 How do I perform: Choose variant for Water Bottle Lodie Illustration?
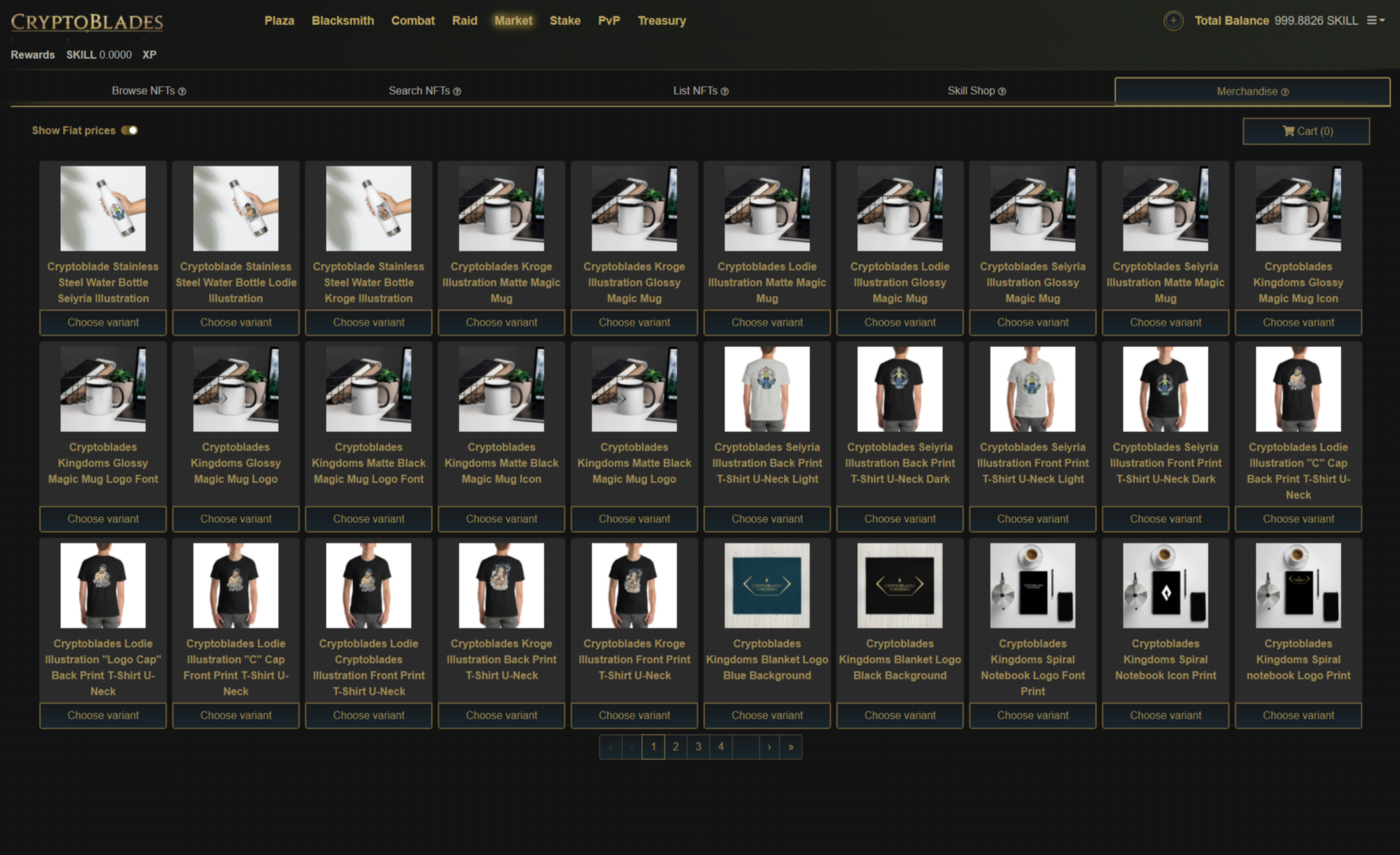(x=236, y=323)
